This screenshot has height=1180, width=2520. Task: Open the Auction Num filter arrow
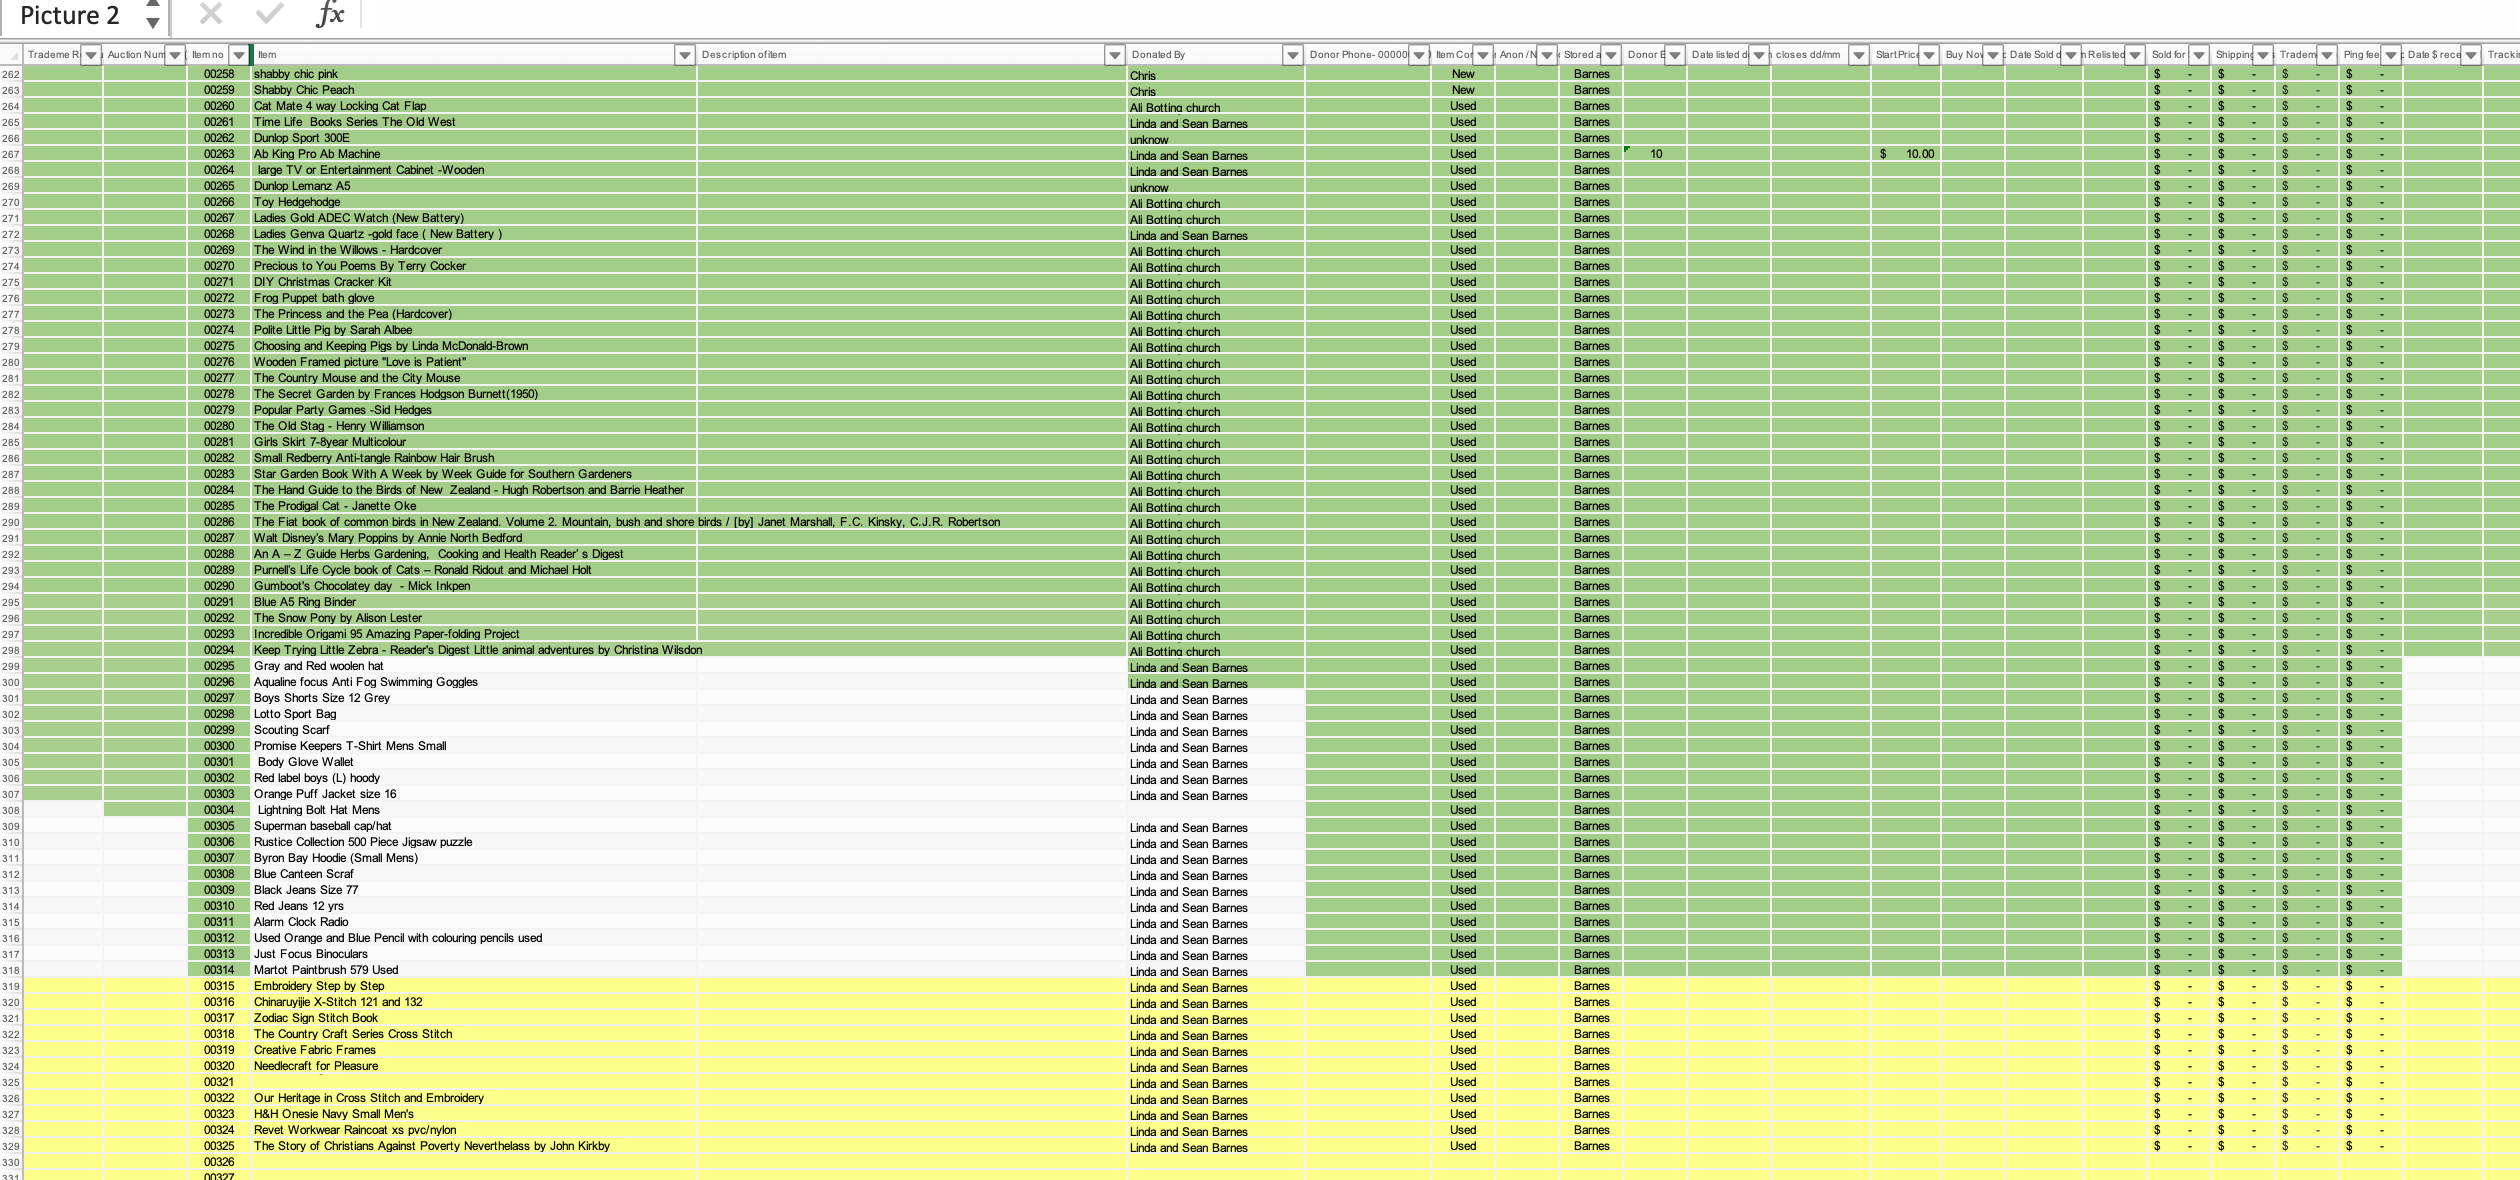[x=175, y=55]
